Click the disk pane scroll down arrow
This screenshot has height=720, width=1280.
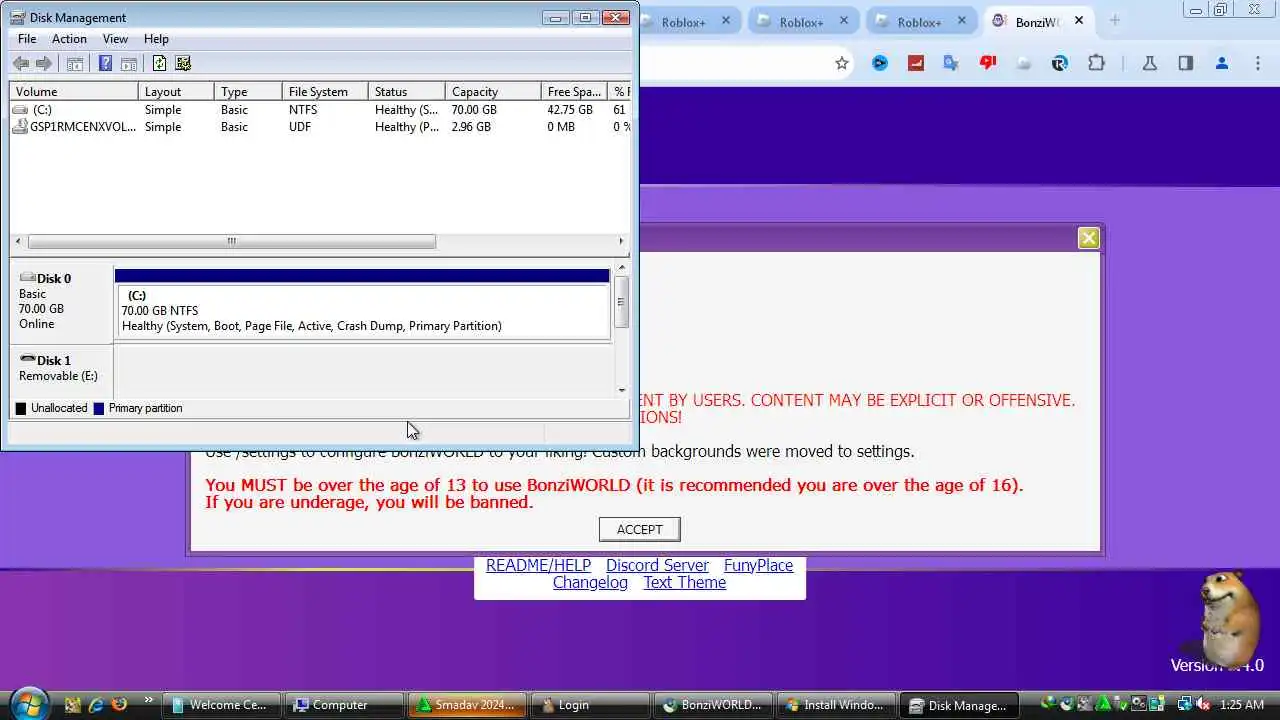(622, 390)
